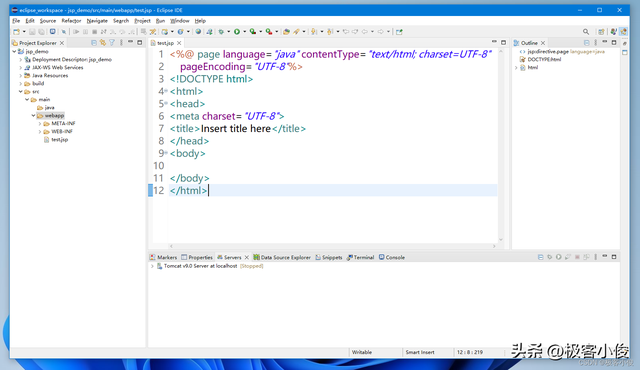640x370 pixels.
Task: Open the Window menu
Action: (180, 21)
